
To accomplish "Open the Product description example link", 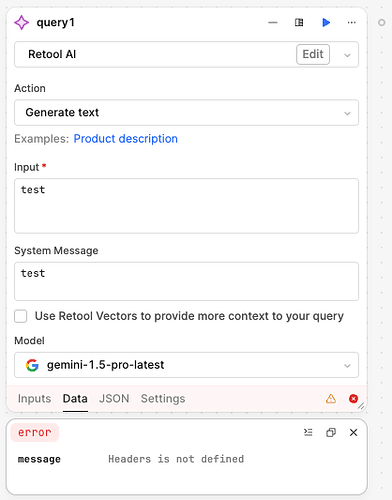I will 126,139.
